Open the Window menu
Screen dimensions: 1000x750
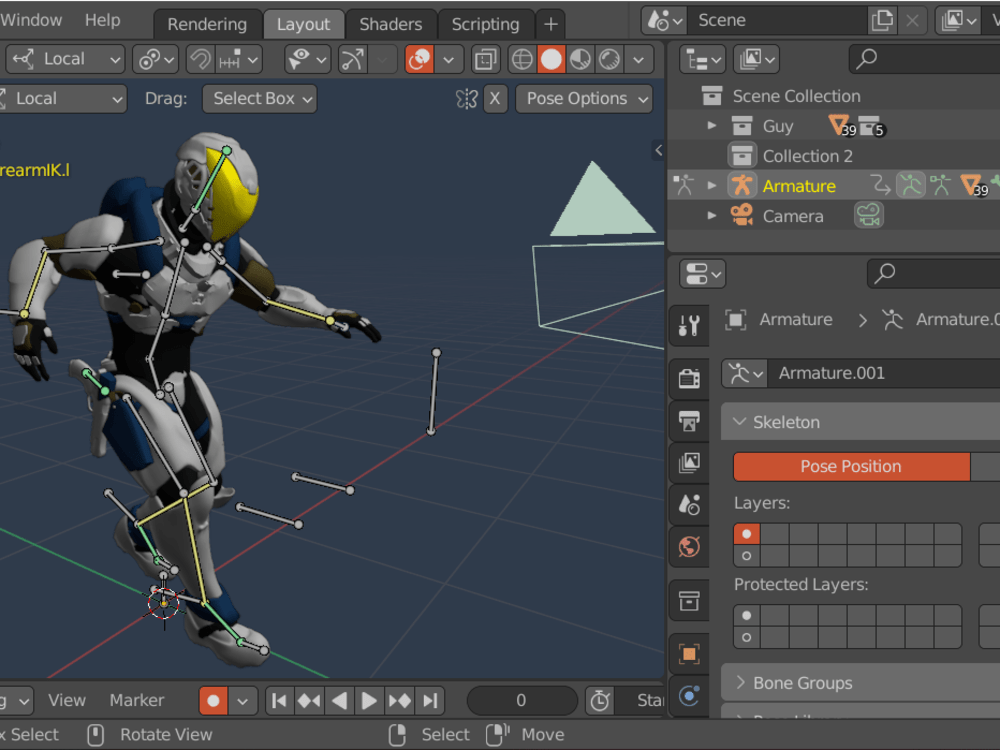(x=30, y=20)
